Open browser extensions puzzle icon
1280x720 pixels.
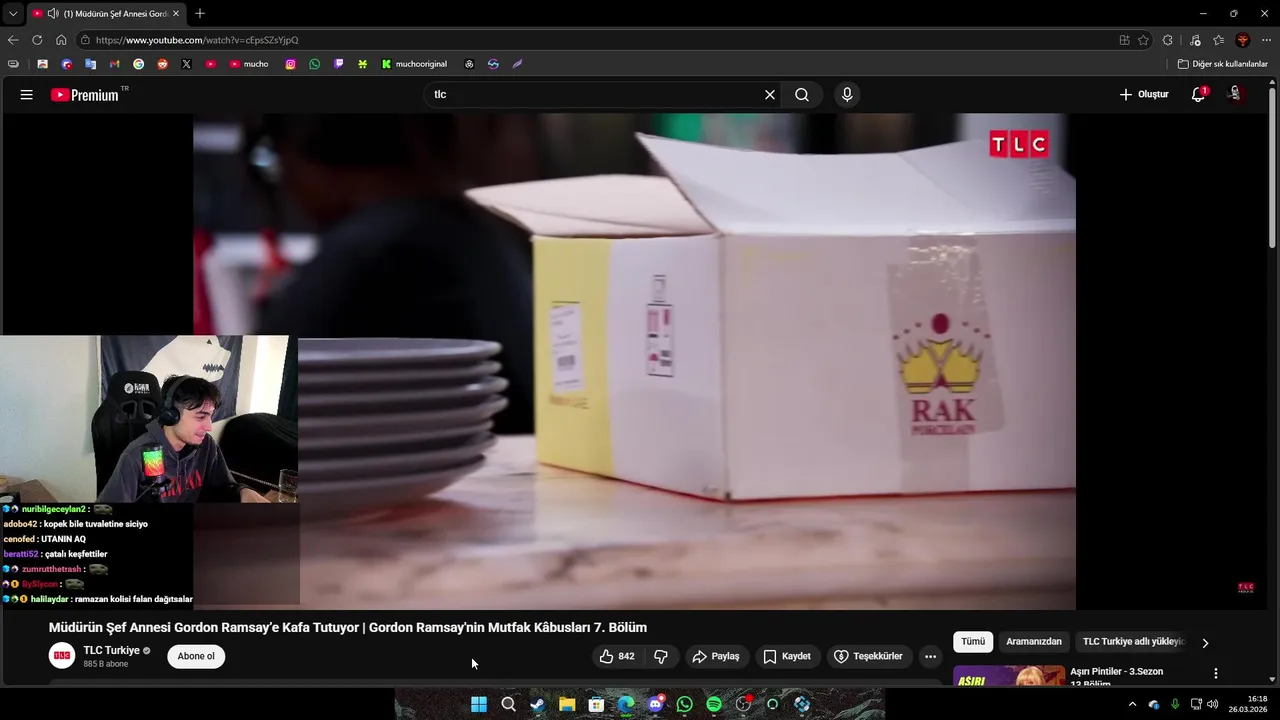pyautogui.click(x=1168, y=40)
